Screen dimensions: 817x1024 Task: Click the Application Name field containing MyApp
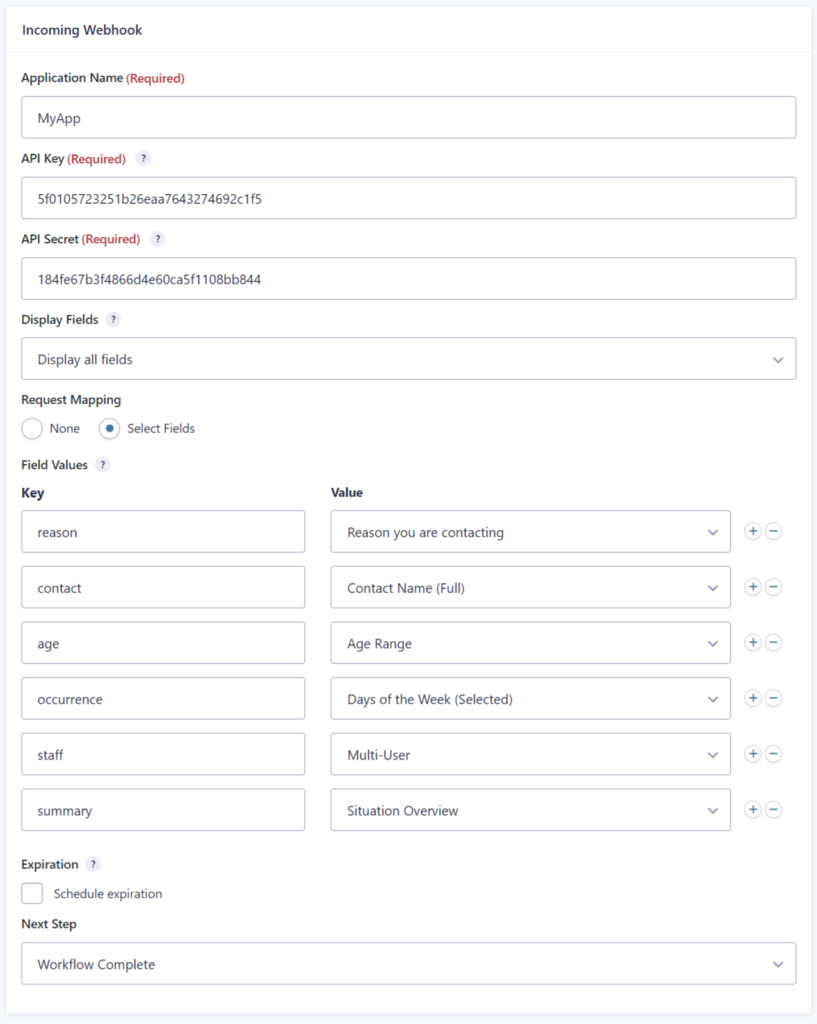tap(408, 118)
